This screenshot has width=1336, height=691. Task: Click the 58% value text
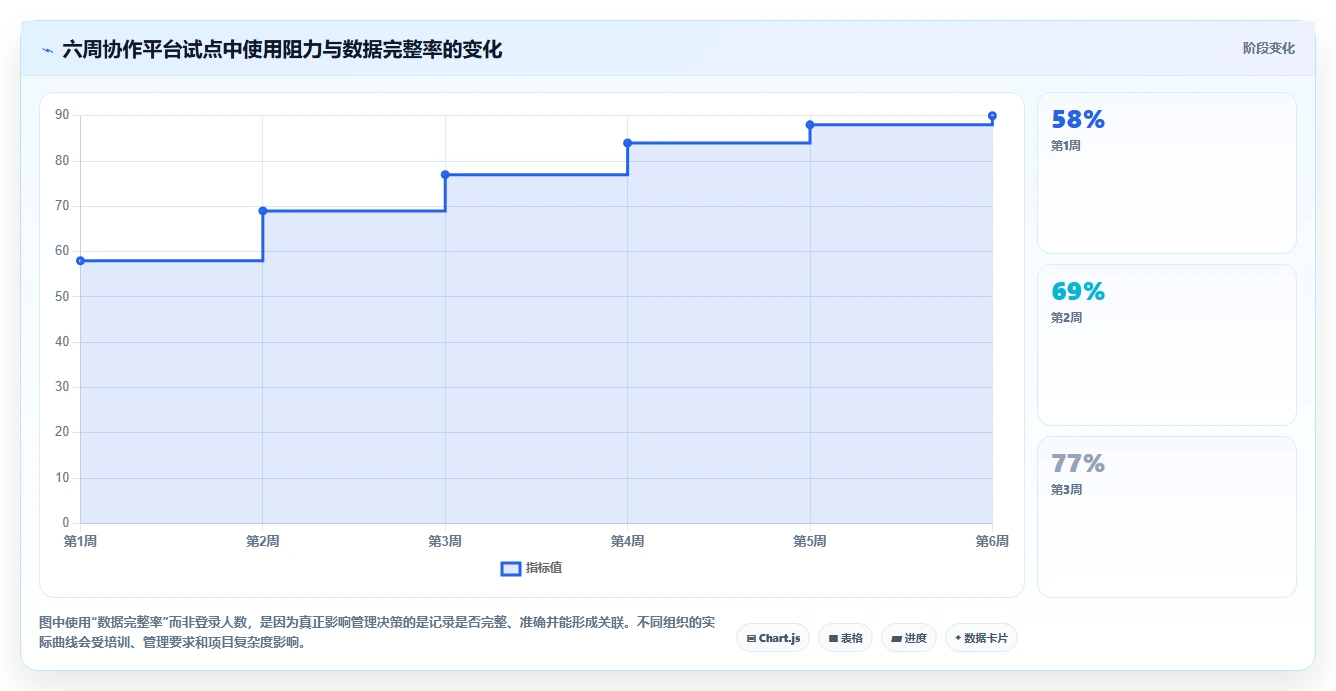click(x=1078, y=120)
